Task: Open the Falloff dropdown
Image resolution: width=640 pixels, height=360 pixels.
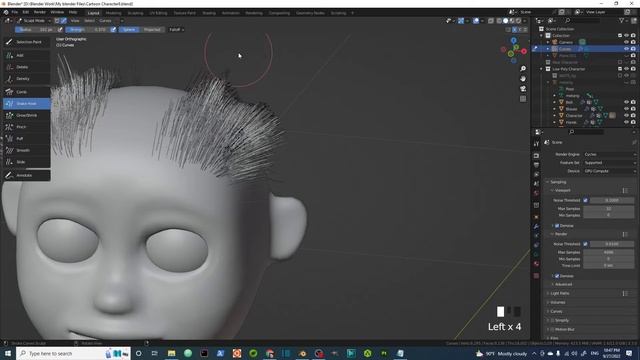Action: 177,29
